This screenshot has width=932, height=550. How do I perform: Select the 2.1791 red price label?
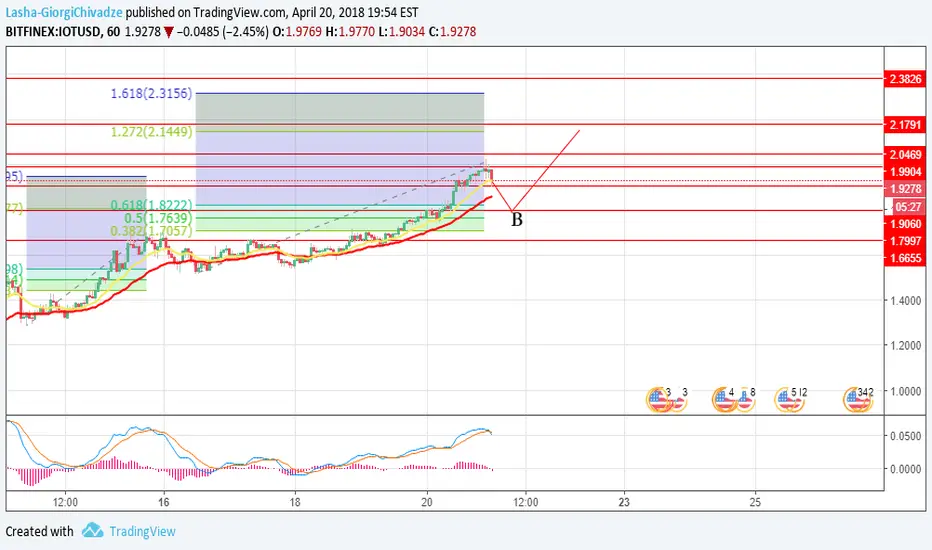tap(905, 125)
